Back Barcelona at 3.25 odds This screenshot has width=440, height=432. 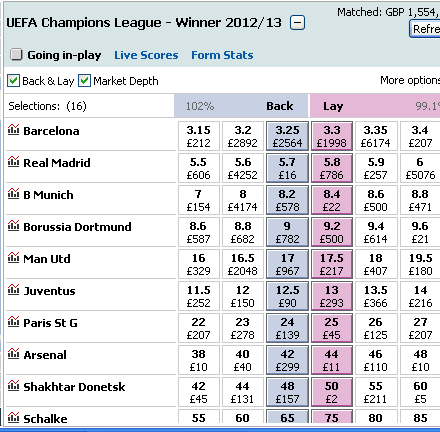coord(287,136)
